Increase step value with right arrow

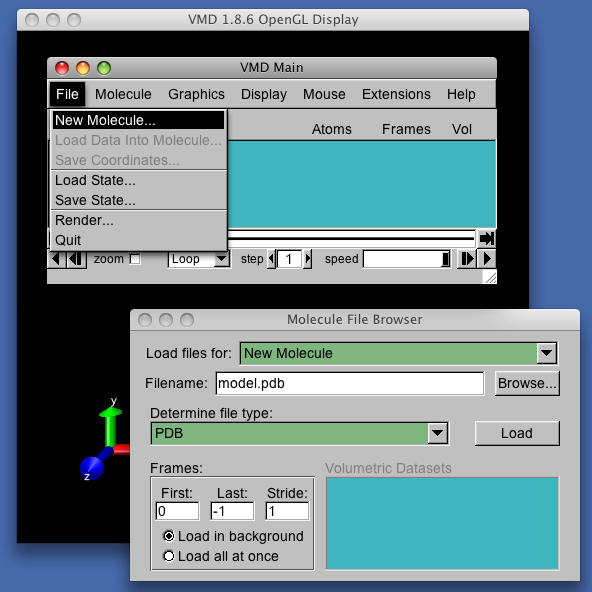[308, 259]
